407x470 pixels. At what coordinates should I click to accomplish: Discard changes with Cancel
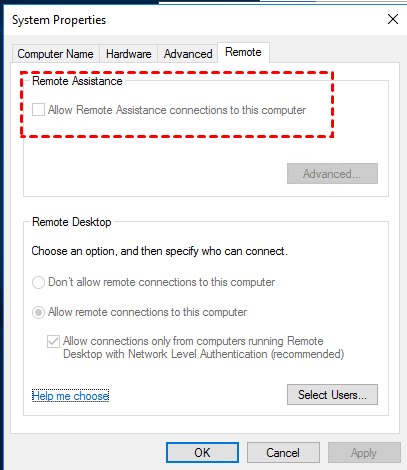(x=283, y=453)
